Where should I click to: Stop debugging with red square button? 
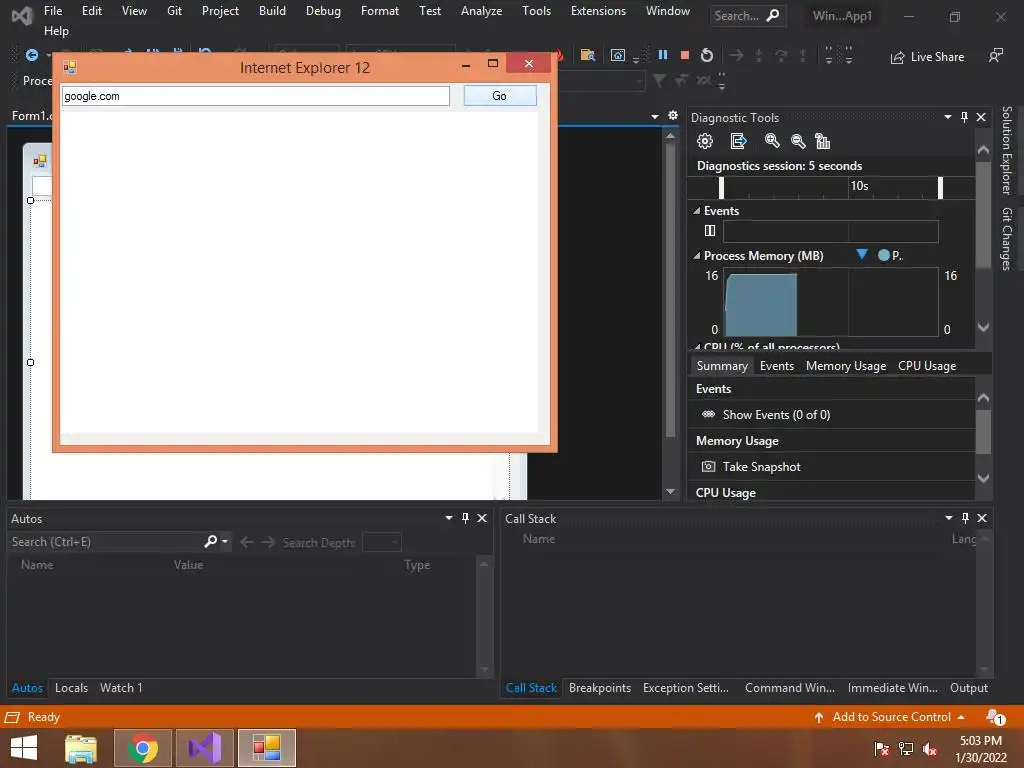pos(684,56)
